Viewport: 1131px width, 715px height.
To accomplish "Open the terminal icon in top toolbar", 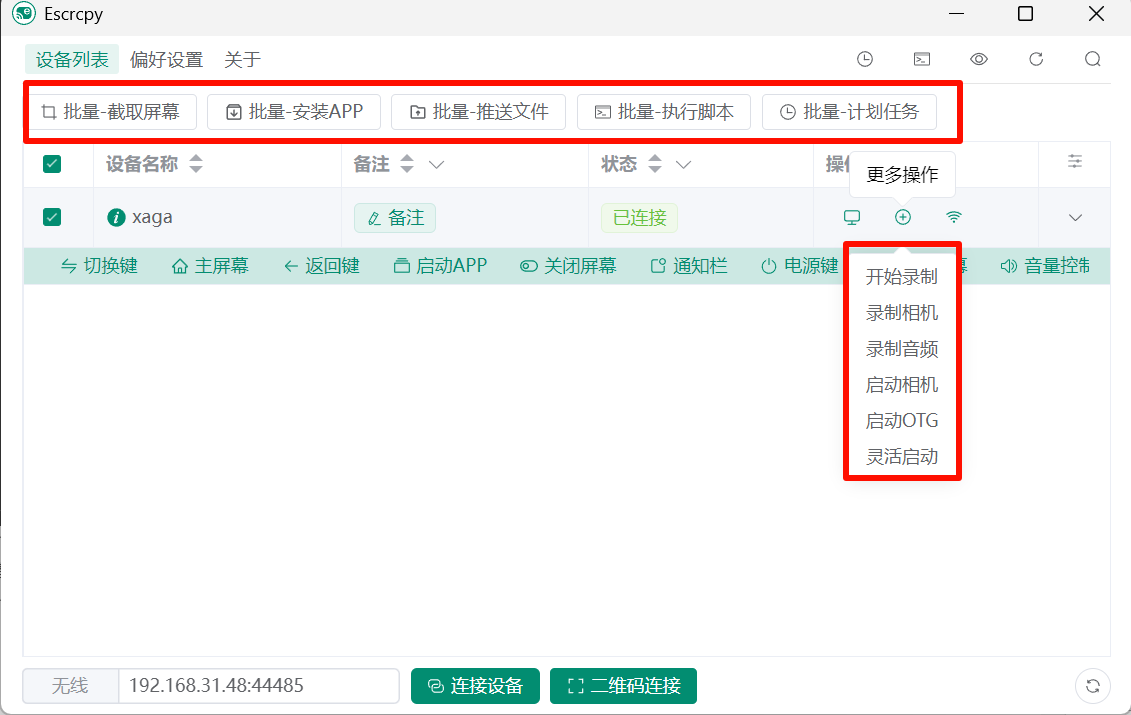I will point(922,59).
